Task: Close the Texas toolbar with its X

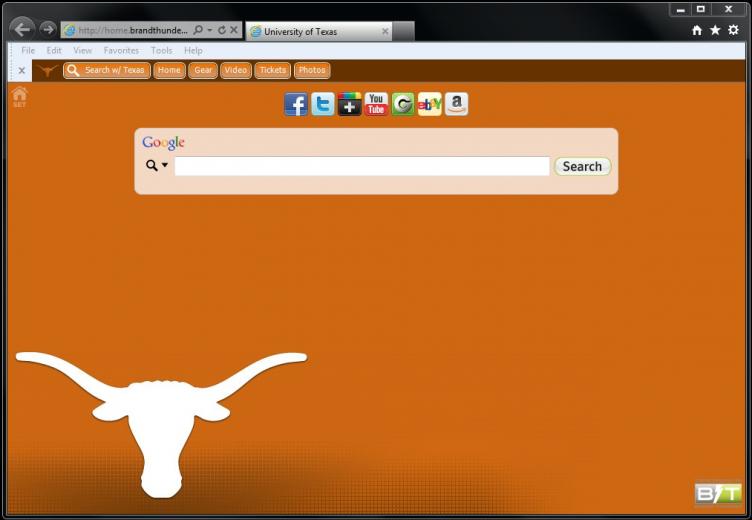Action: [22, 71]
